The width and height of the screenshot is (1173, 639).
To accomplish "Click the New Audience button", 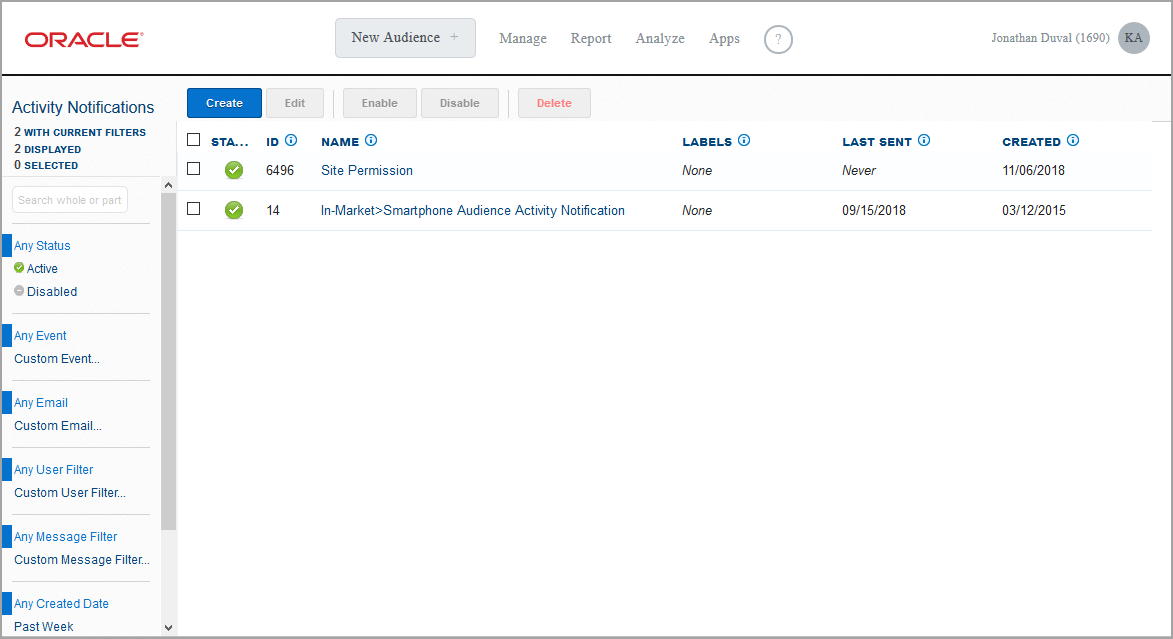I will pyautogui.click(x=405, y=38).
